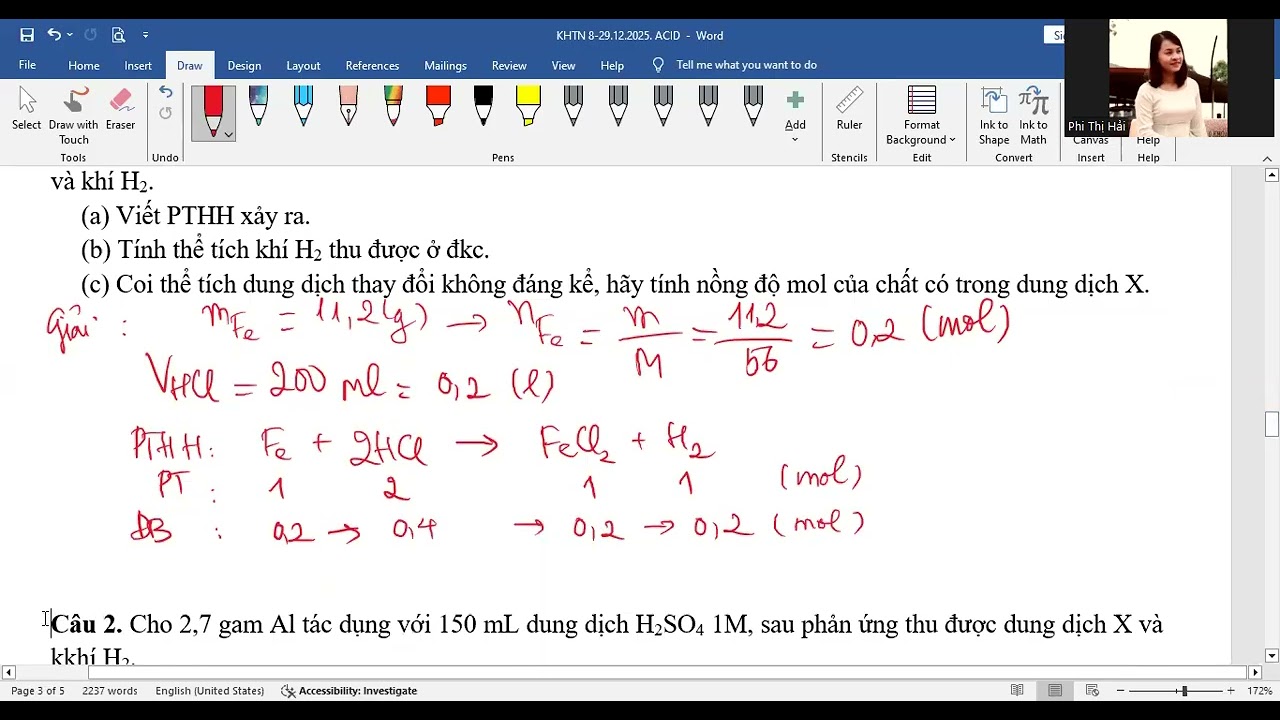Image resolution: width=1280 pixels, height=720 pixels.
Task: Select the light blue pen
Action: (x=303, y=106)
